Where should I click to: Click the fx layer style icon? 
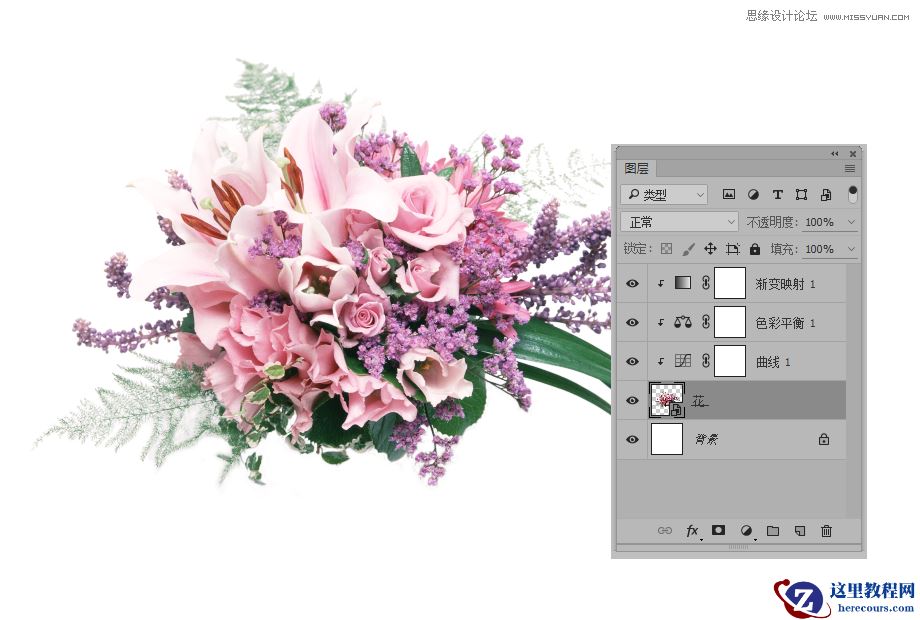click(x=692, y=530)
